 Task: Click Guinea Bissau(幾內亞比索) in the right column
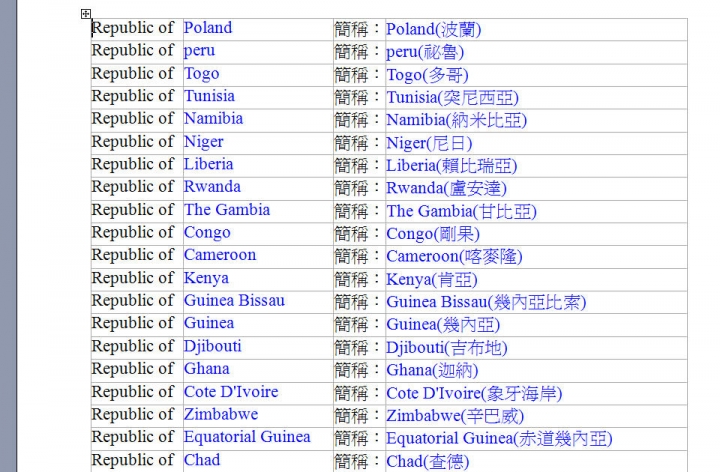486,301
